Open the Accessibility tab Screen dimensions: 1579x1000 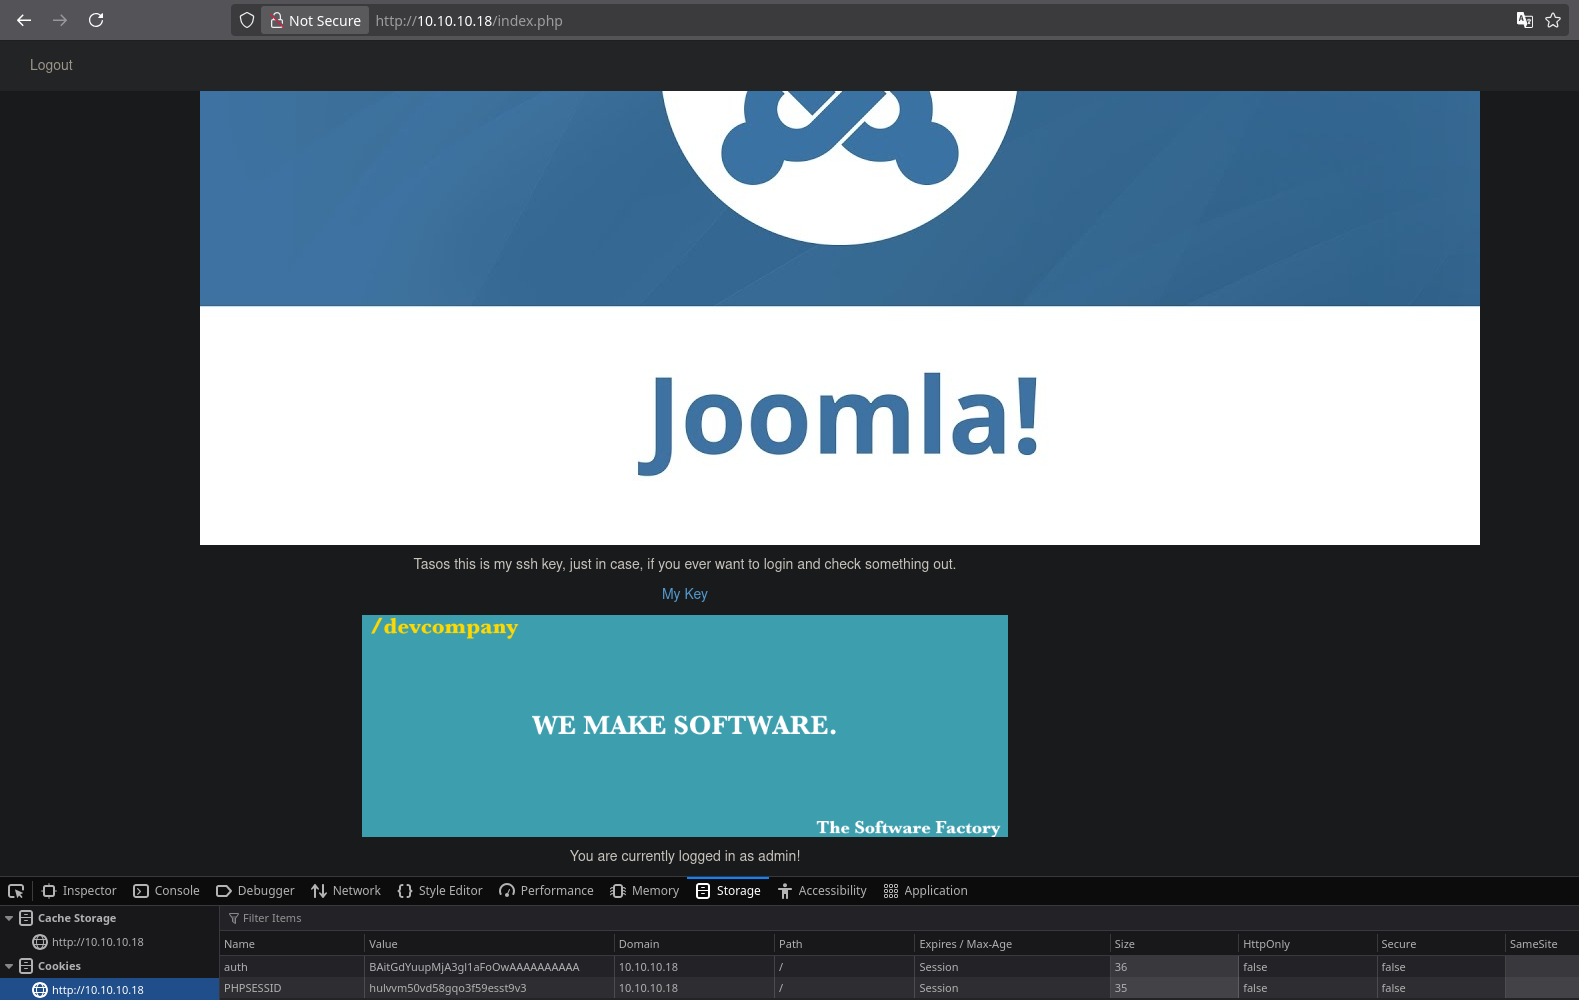822,891
